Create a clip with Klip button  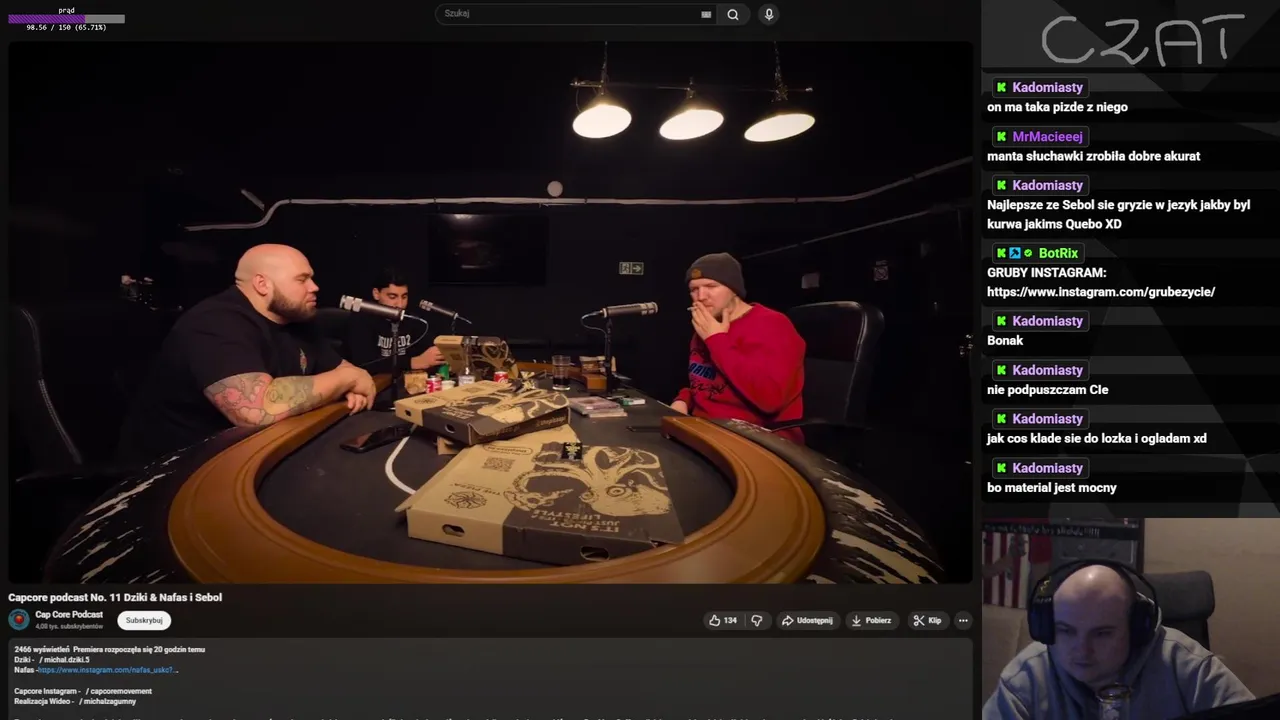pos(927,620)
